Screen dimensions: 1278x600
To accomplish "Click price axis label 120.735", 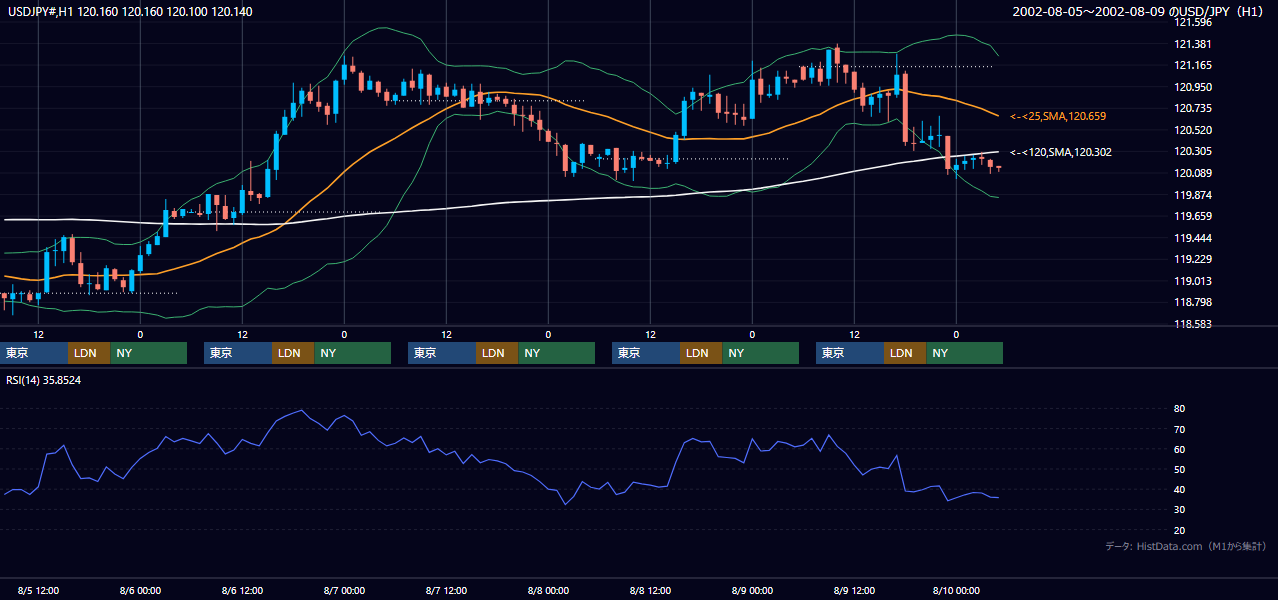I will pos(1194,108).
